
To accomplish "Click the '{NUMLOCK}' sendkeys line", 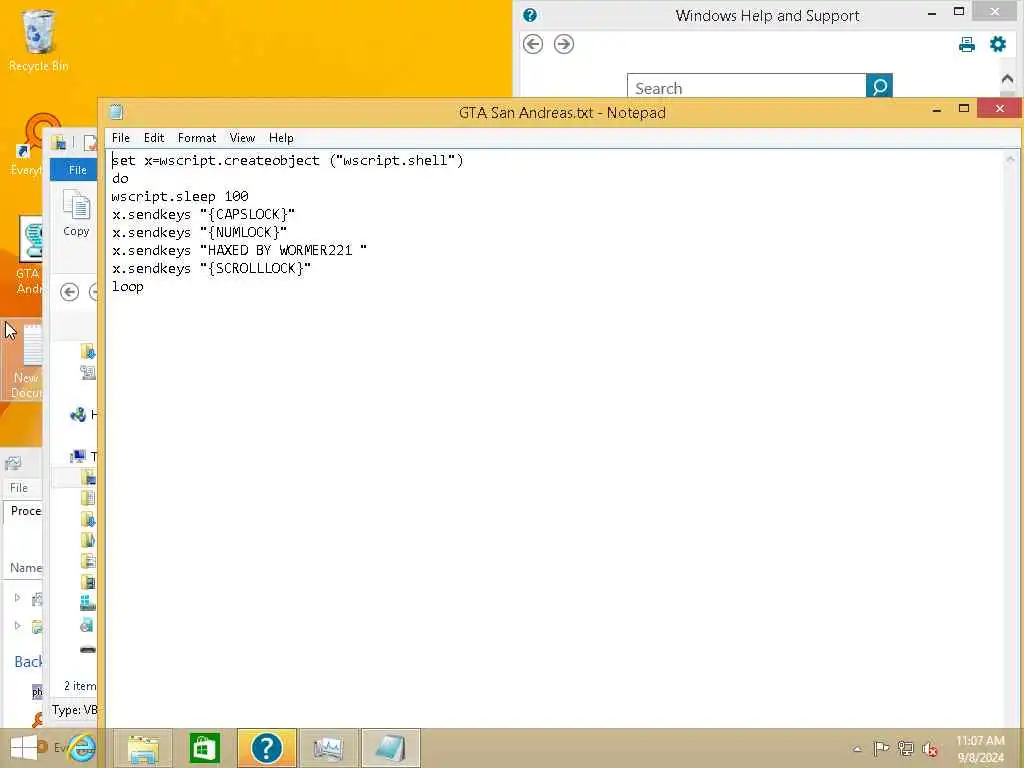I will 199,232.
